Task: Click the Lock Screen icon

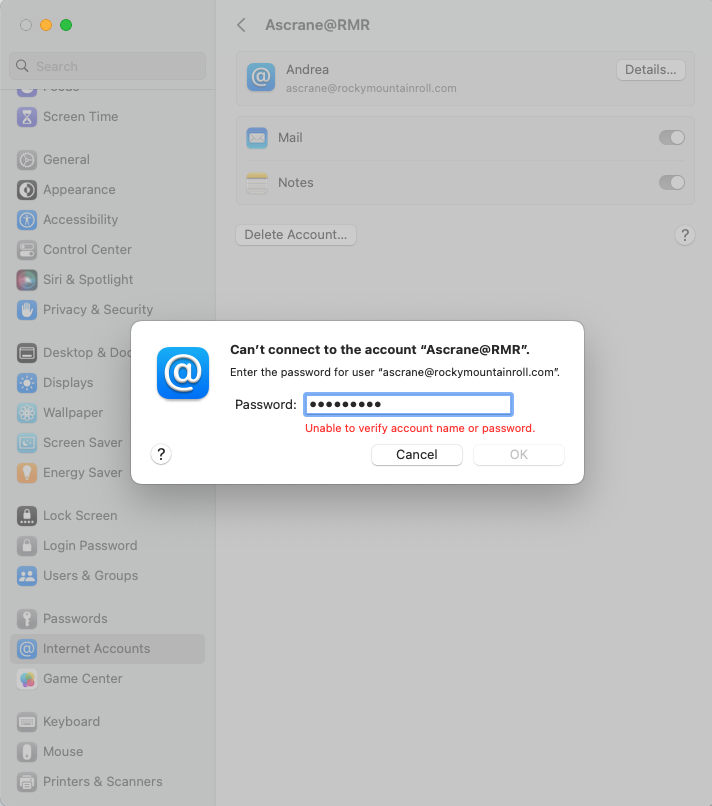Action: click(x=27, y=516)
